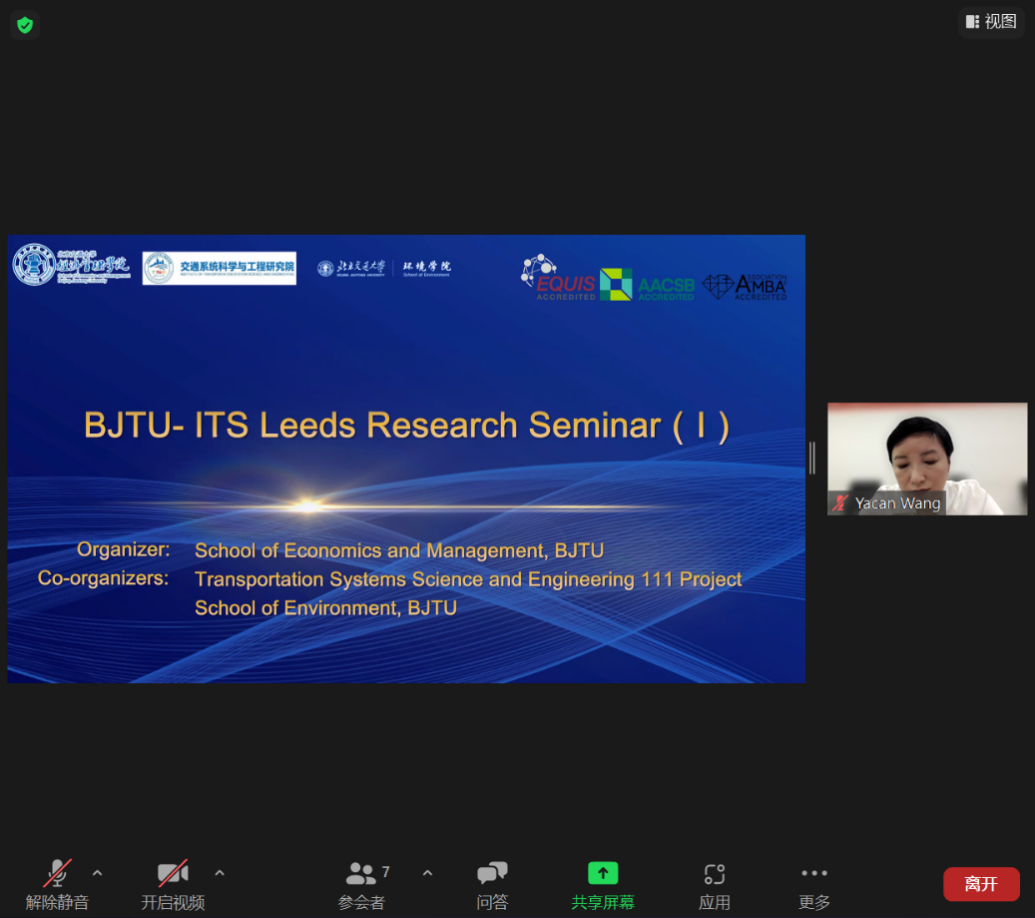Screen dimensions: 1035x918
Task: Select Yacan Wang's video thumbnail
Action: tap(927, 459)
